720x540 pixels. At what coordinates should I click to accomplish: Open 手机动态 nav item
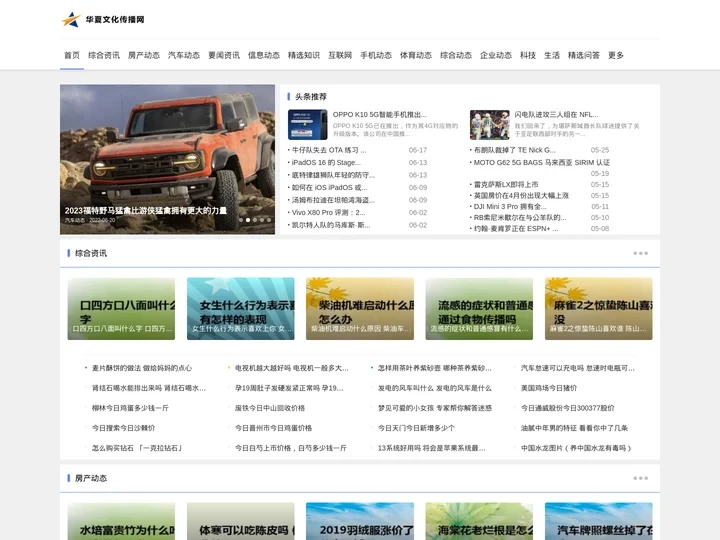click(376, 55)
